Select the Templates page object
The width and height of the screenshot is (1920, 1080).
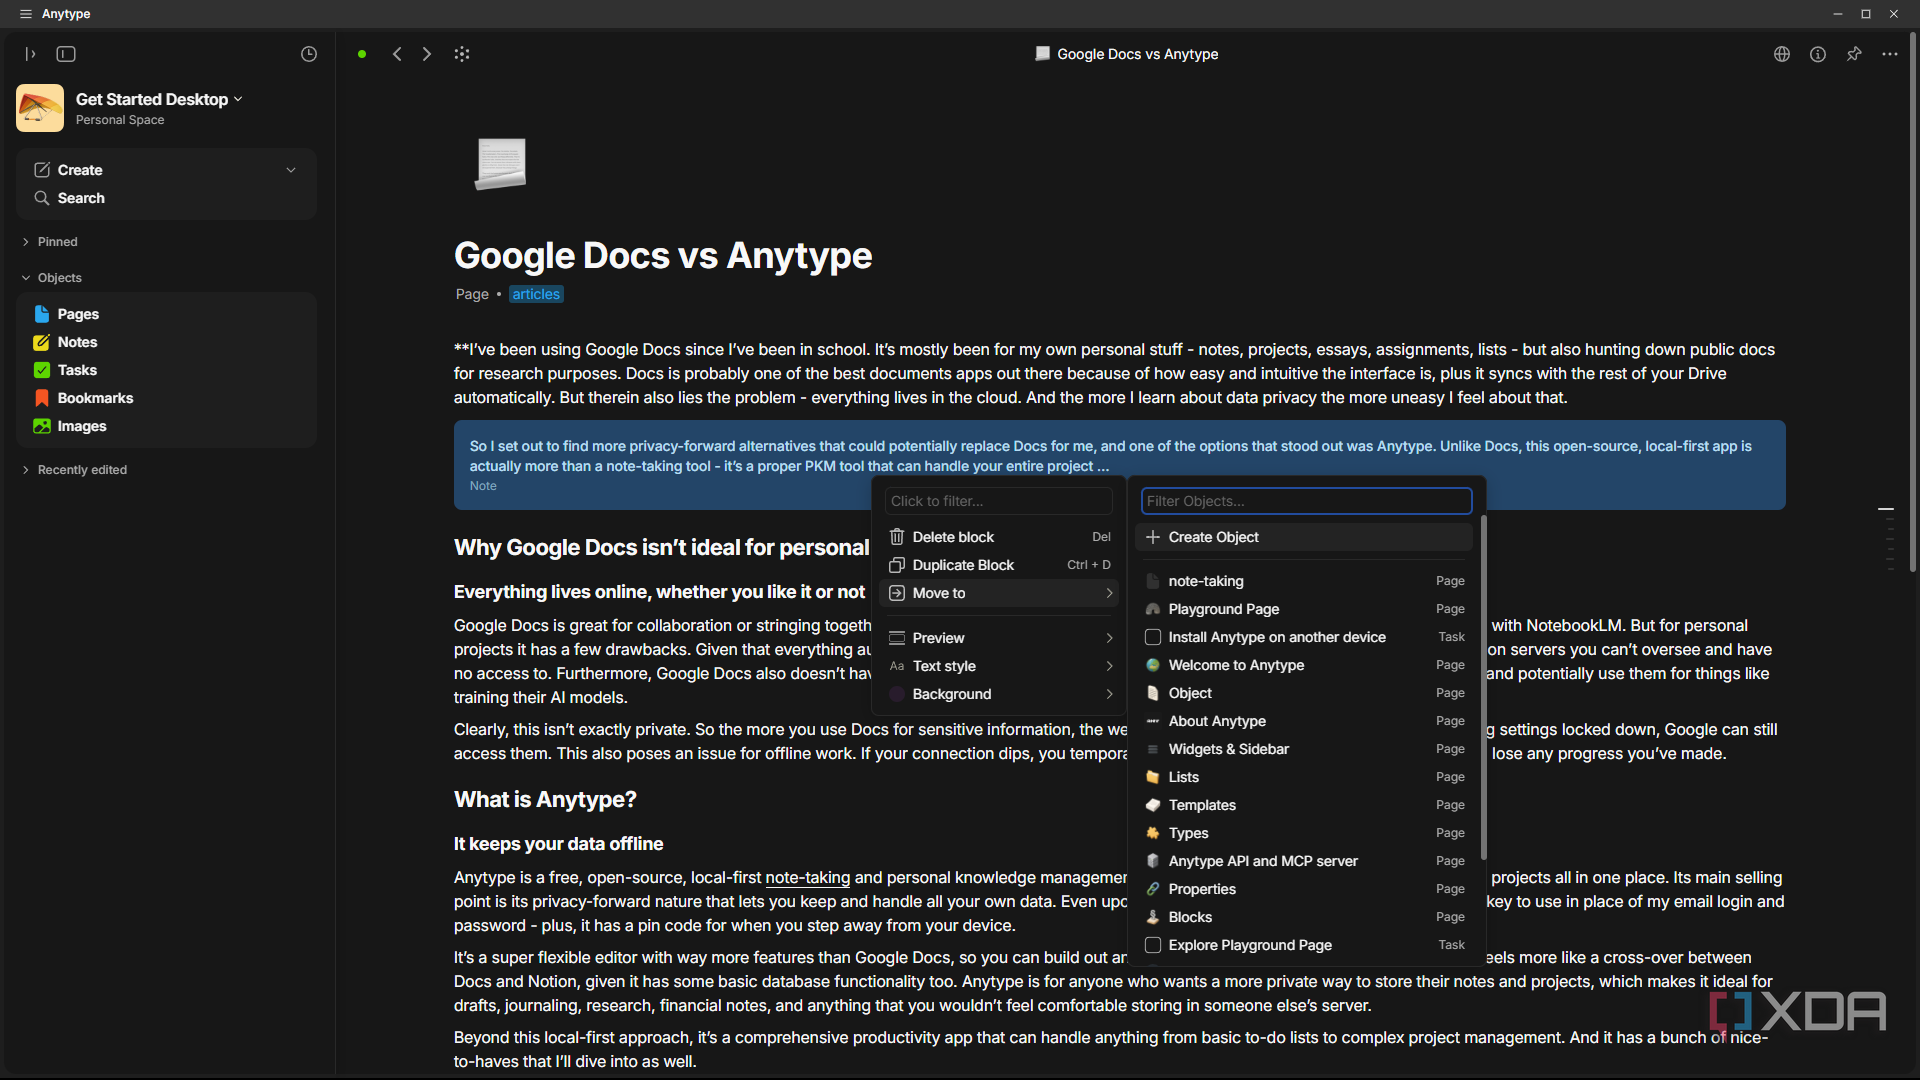(1304, 805)
